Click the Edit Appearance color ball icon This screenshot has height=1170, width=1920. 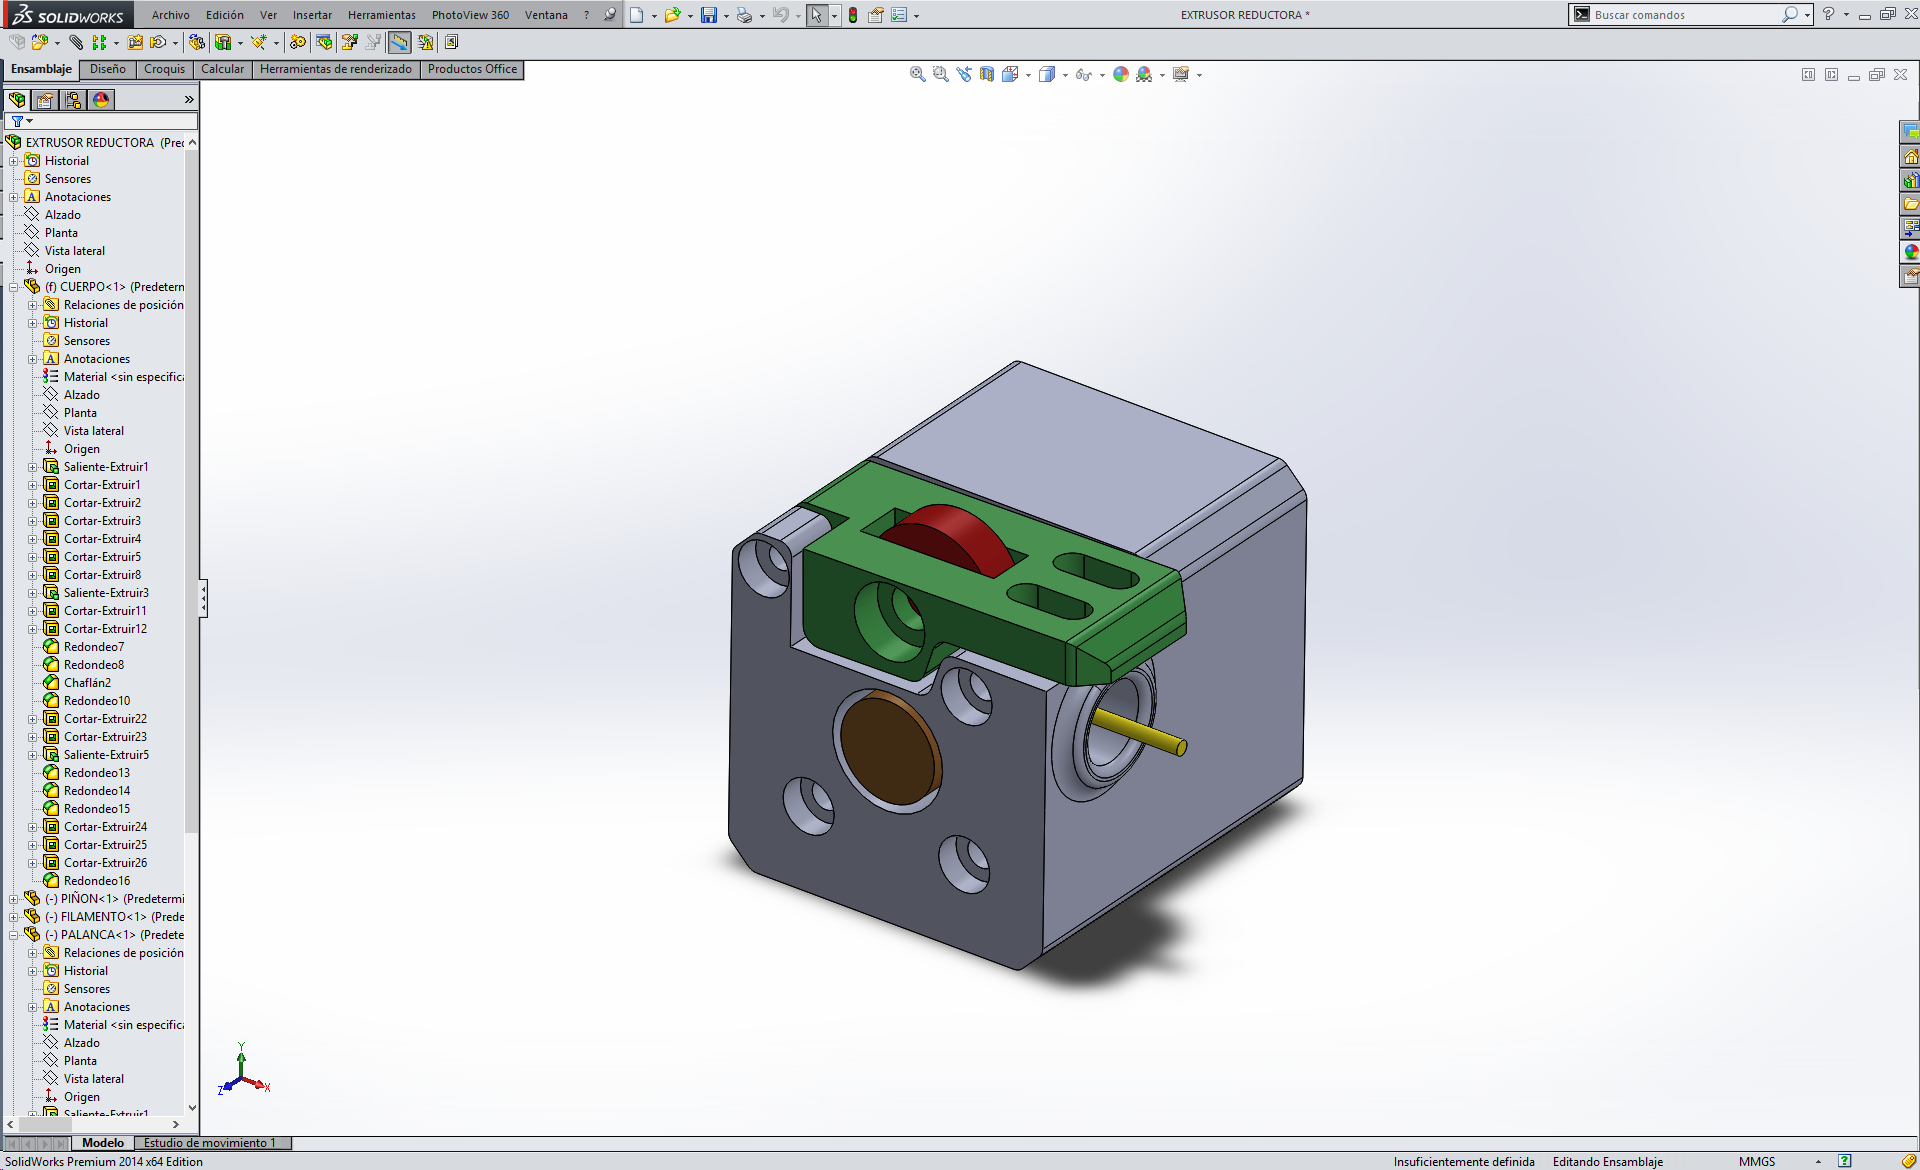1120,74
